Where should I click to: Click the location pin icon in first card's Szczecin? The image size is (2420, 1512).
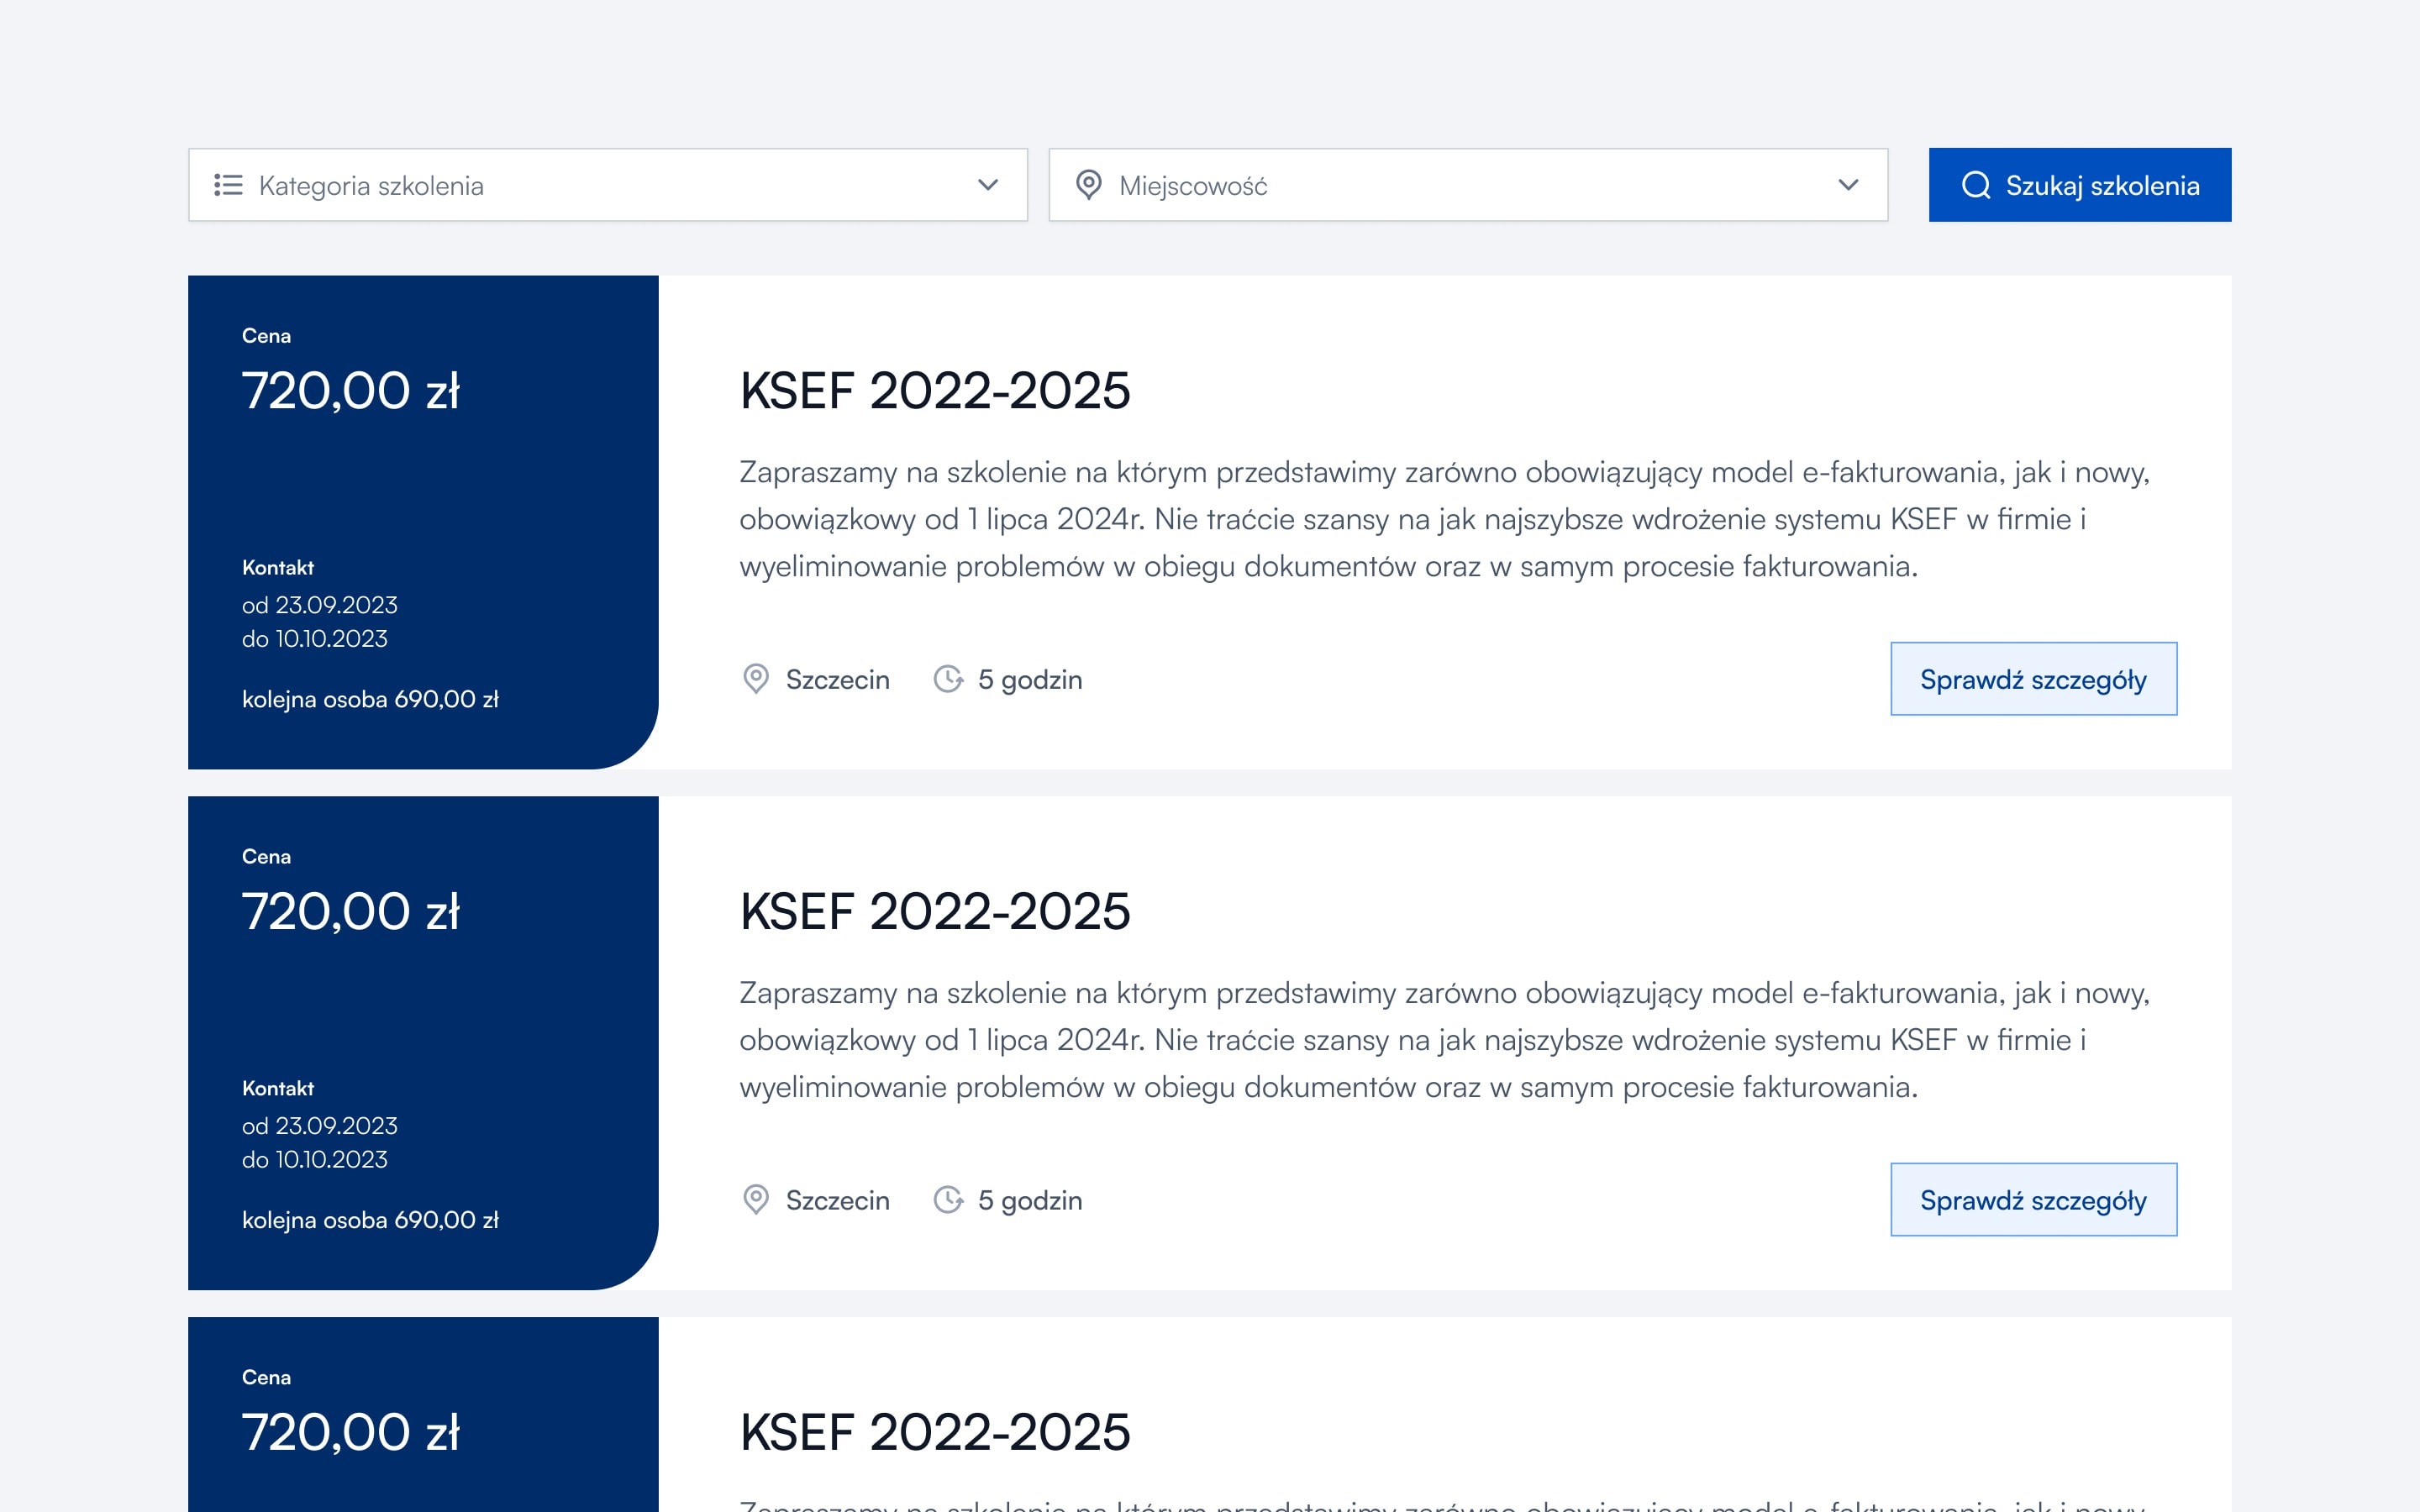coord(756,679)
